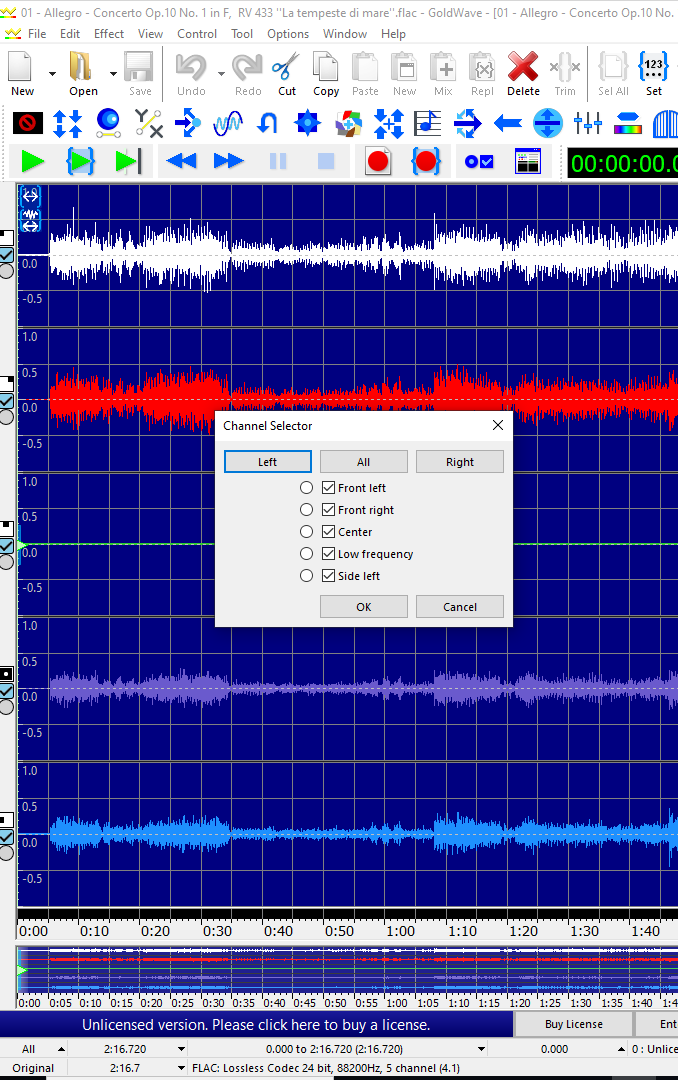Select the Center channel radio button
Viewport: 678px width, 1080px height.
pyautogui.click(x=307, y=532)
